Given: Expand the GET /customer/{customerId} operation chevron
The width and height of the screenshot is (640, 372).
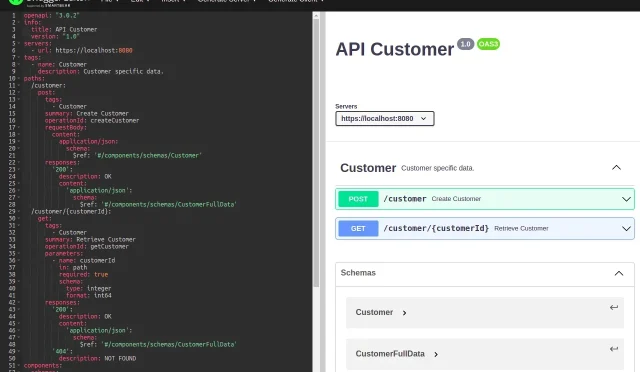Looking at the screenshot, I should click(x=626, y=228).
